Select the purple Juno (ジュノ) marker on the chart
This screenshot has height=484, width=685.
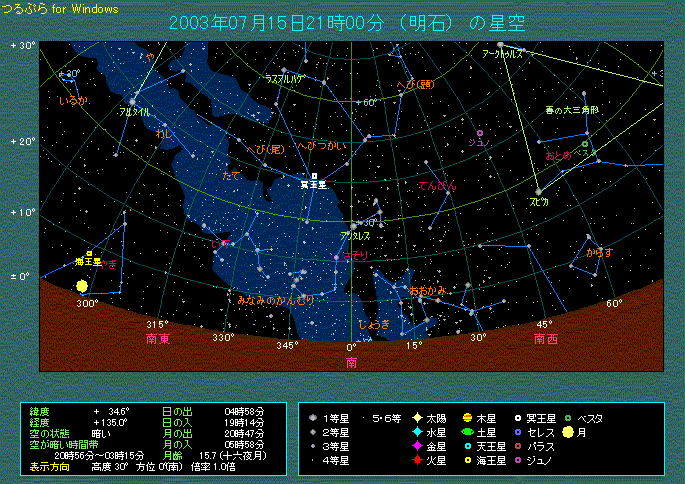click(x=480, y=132)
